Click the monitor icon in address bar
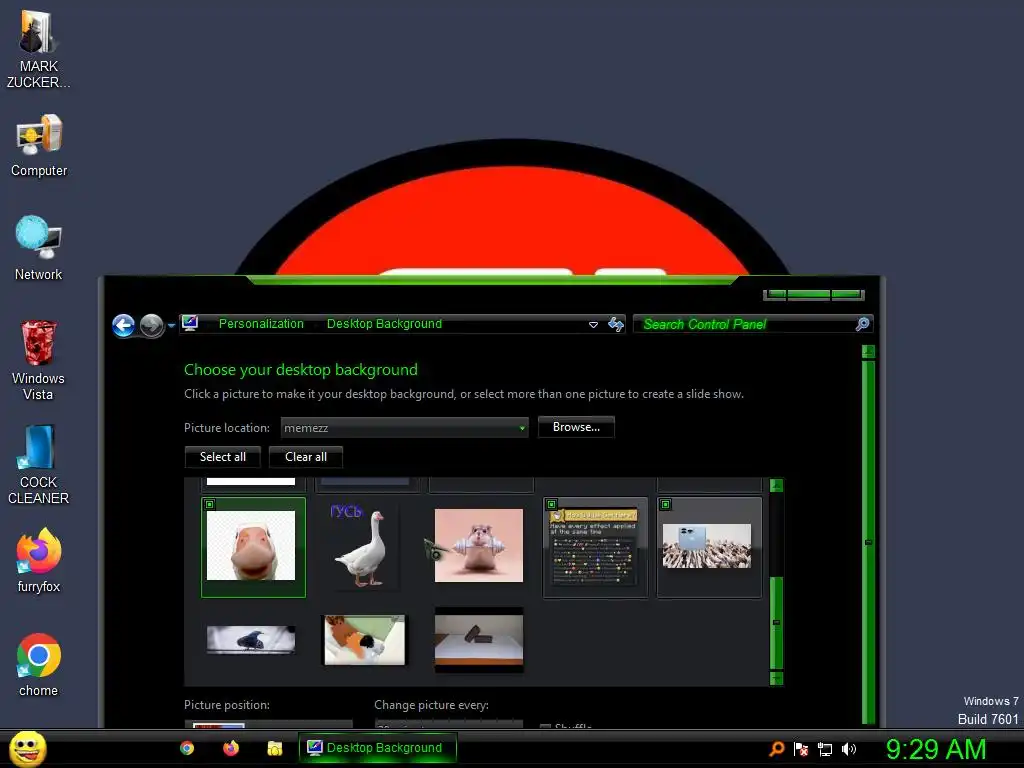 pyautogui.click(x=190, y=323)
